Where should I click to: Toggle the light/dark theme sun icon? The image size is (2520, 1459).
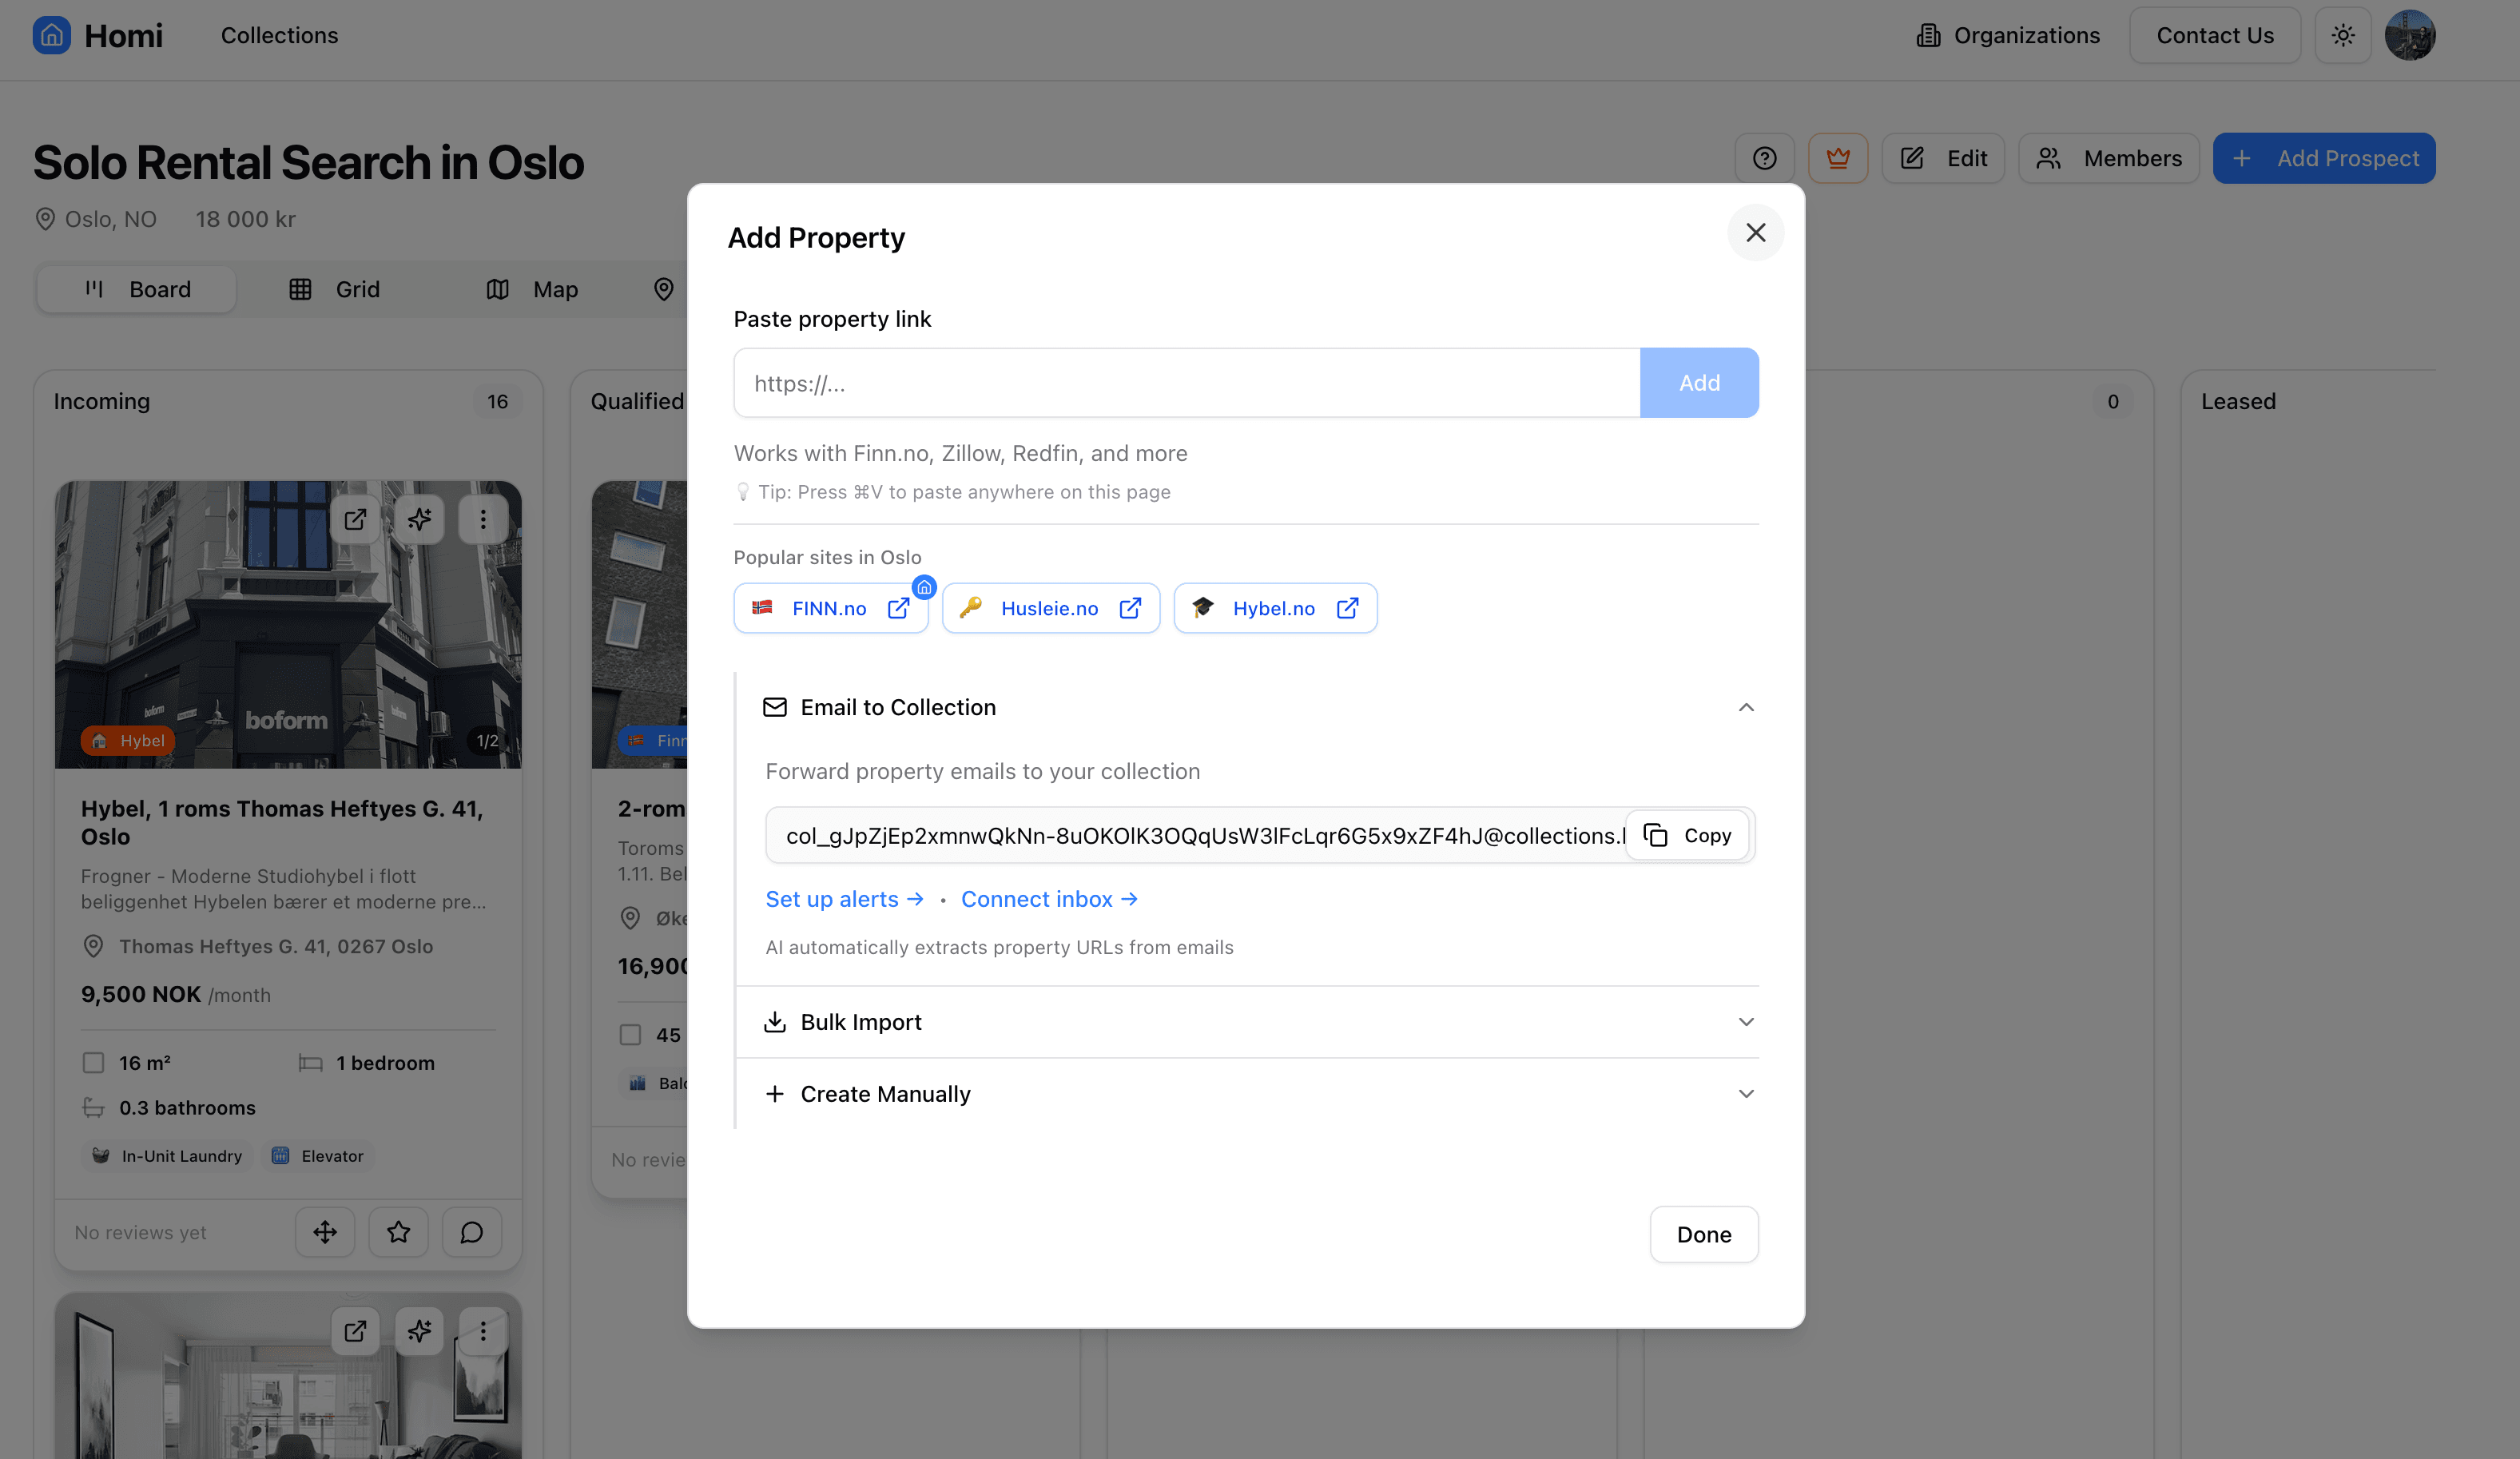[x=2342, y=36]
